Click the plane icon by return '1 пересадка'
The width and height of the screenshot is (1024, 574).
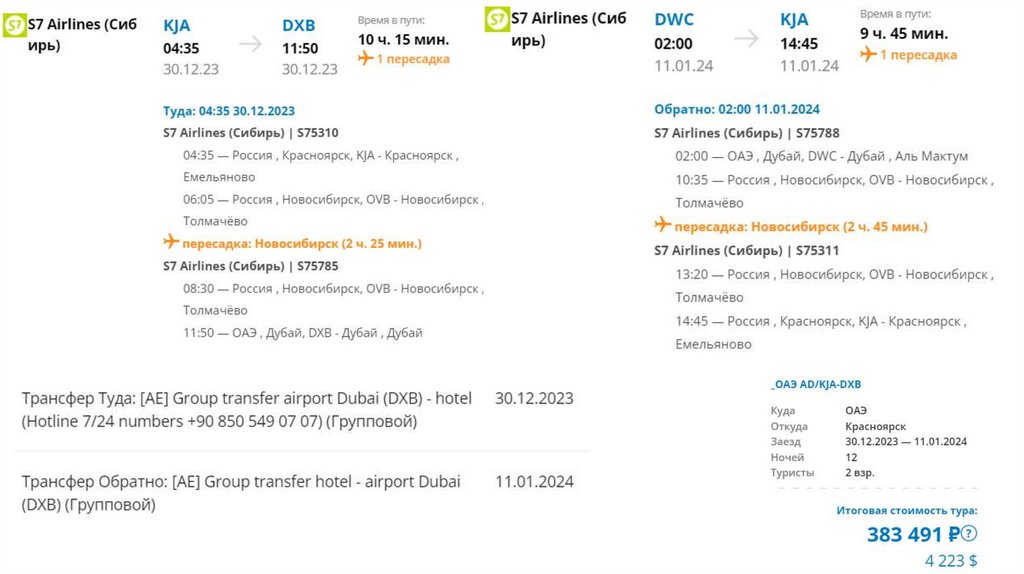pos(868,54)
